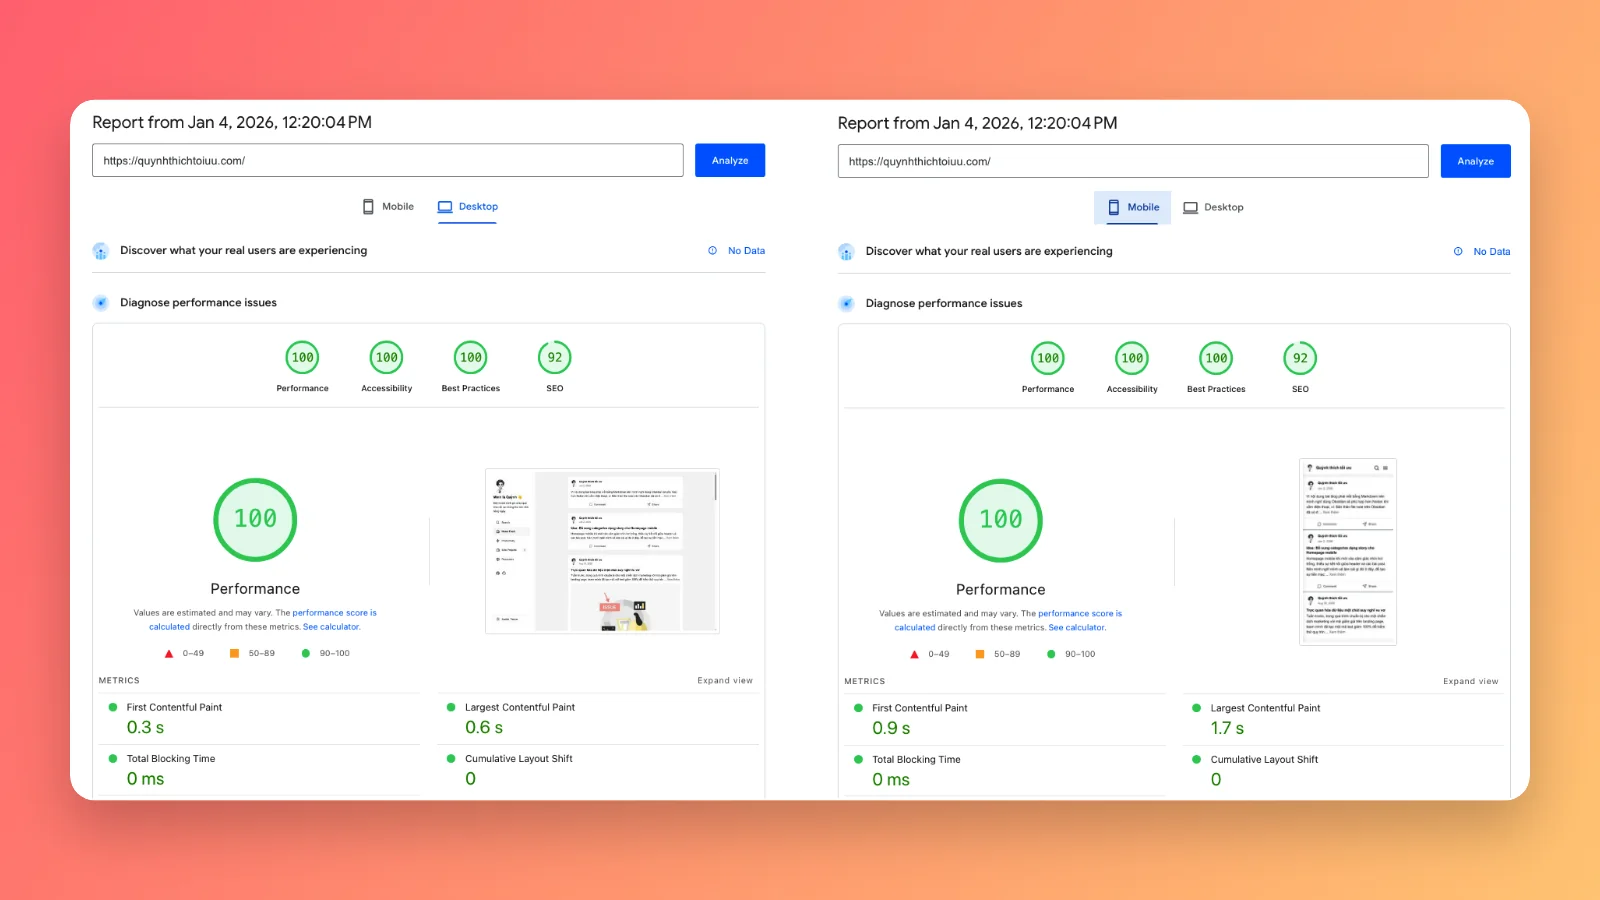Image resolution: width=1600 pixels, height=900 pixels.
Task: Click the Performance 100 gauge circle on right
Action: (1000, 520)
